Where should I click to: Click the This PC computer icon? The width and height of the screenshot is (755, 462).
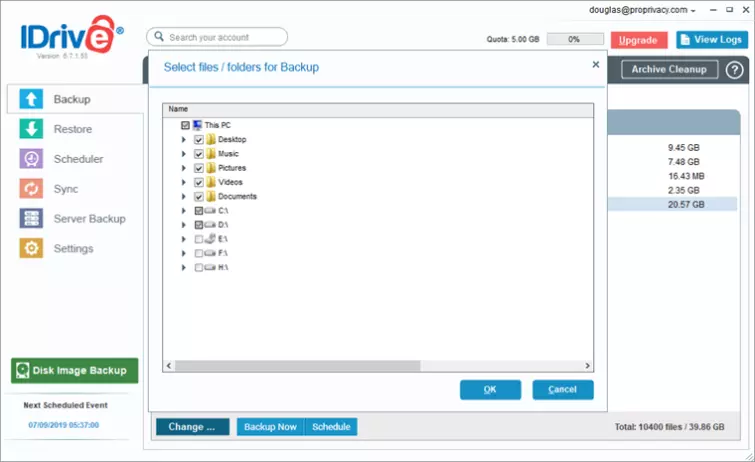click(197, 125)
